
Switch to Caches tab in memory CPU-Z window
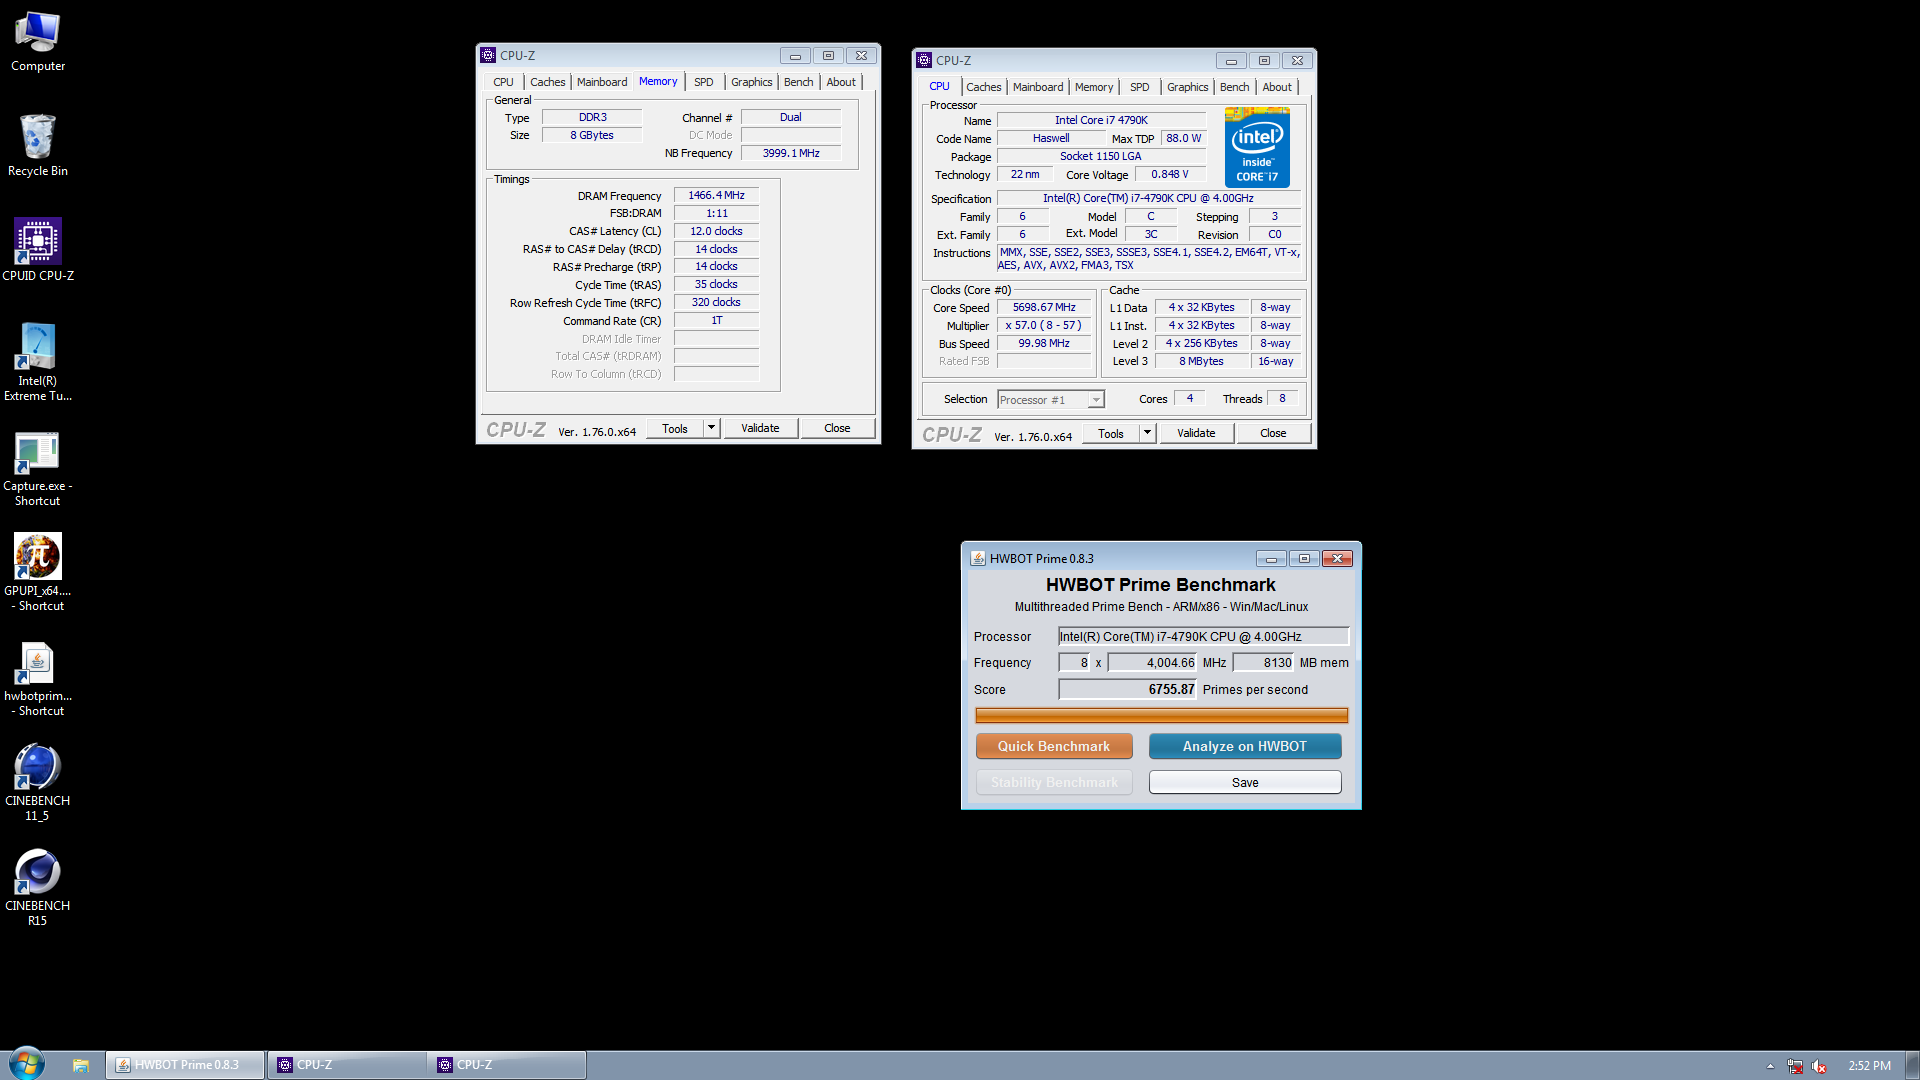tap(547, 82)
